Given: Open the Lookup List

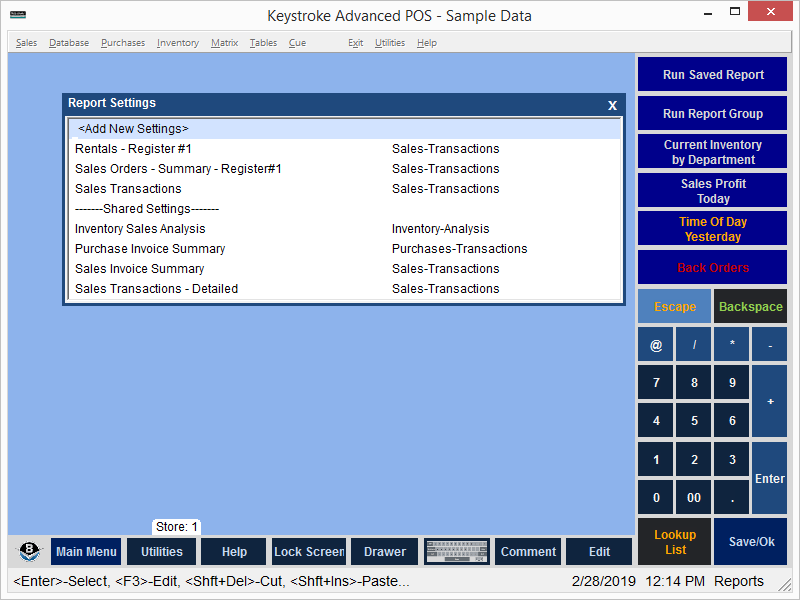Looking at the screenshot, I should tap(675, 542).
